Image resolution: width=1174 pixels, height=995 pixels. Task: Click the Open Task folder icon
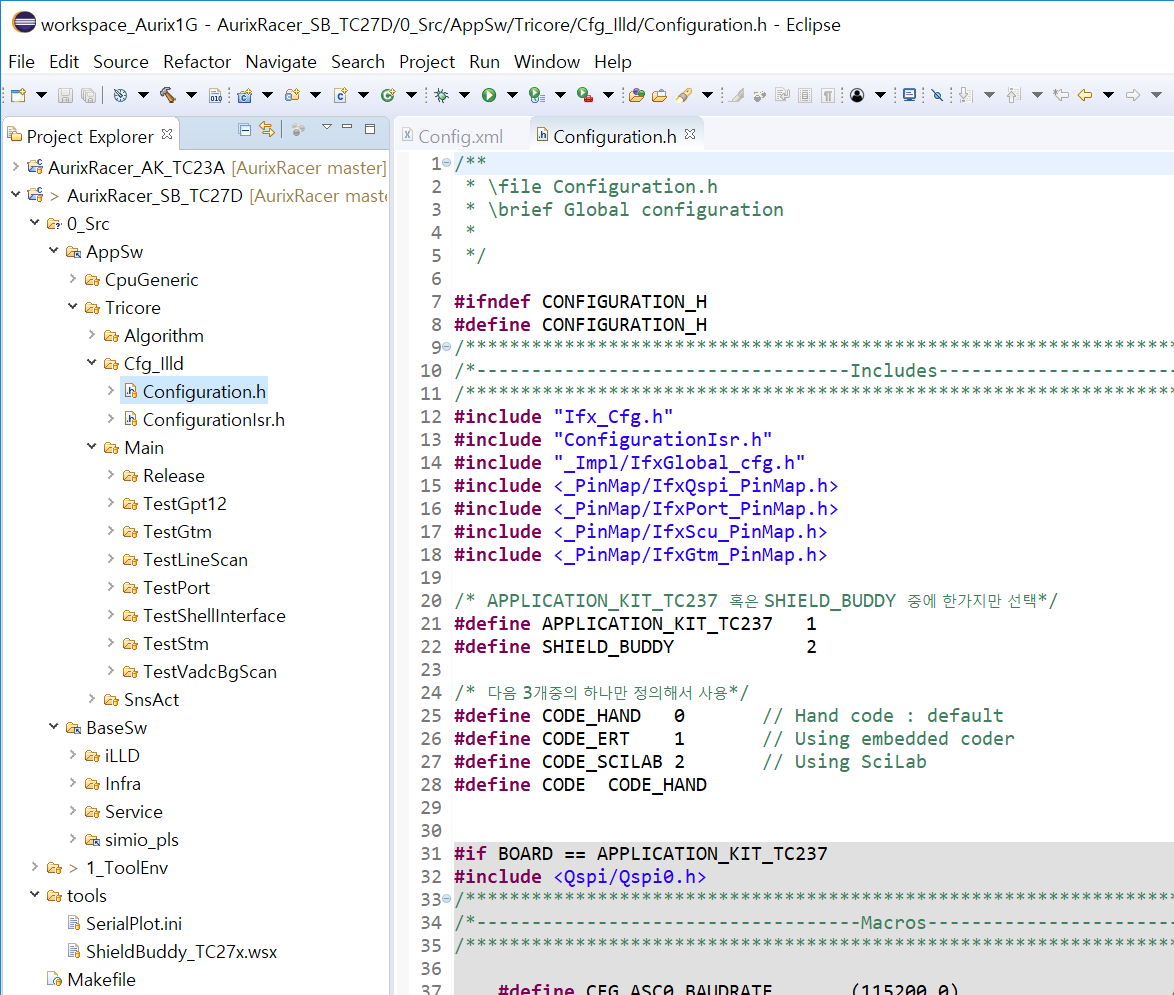[x=660, y=95]
